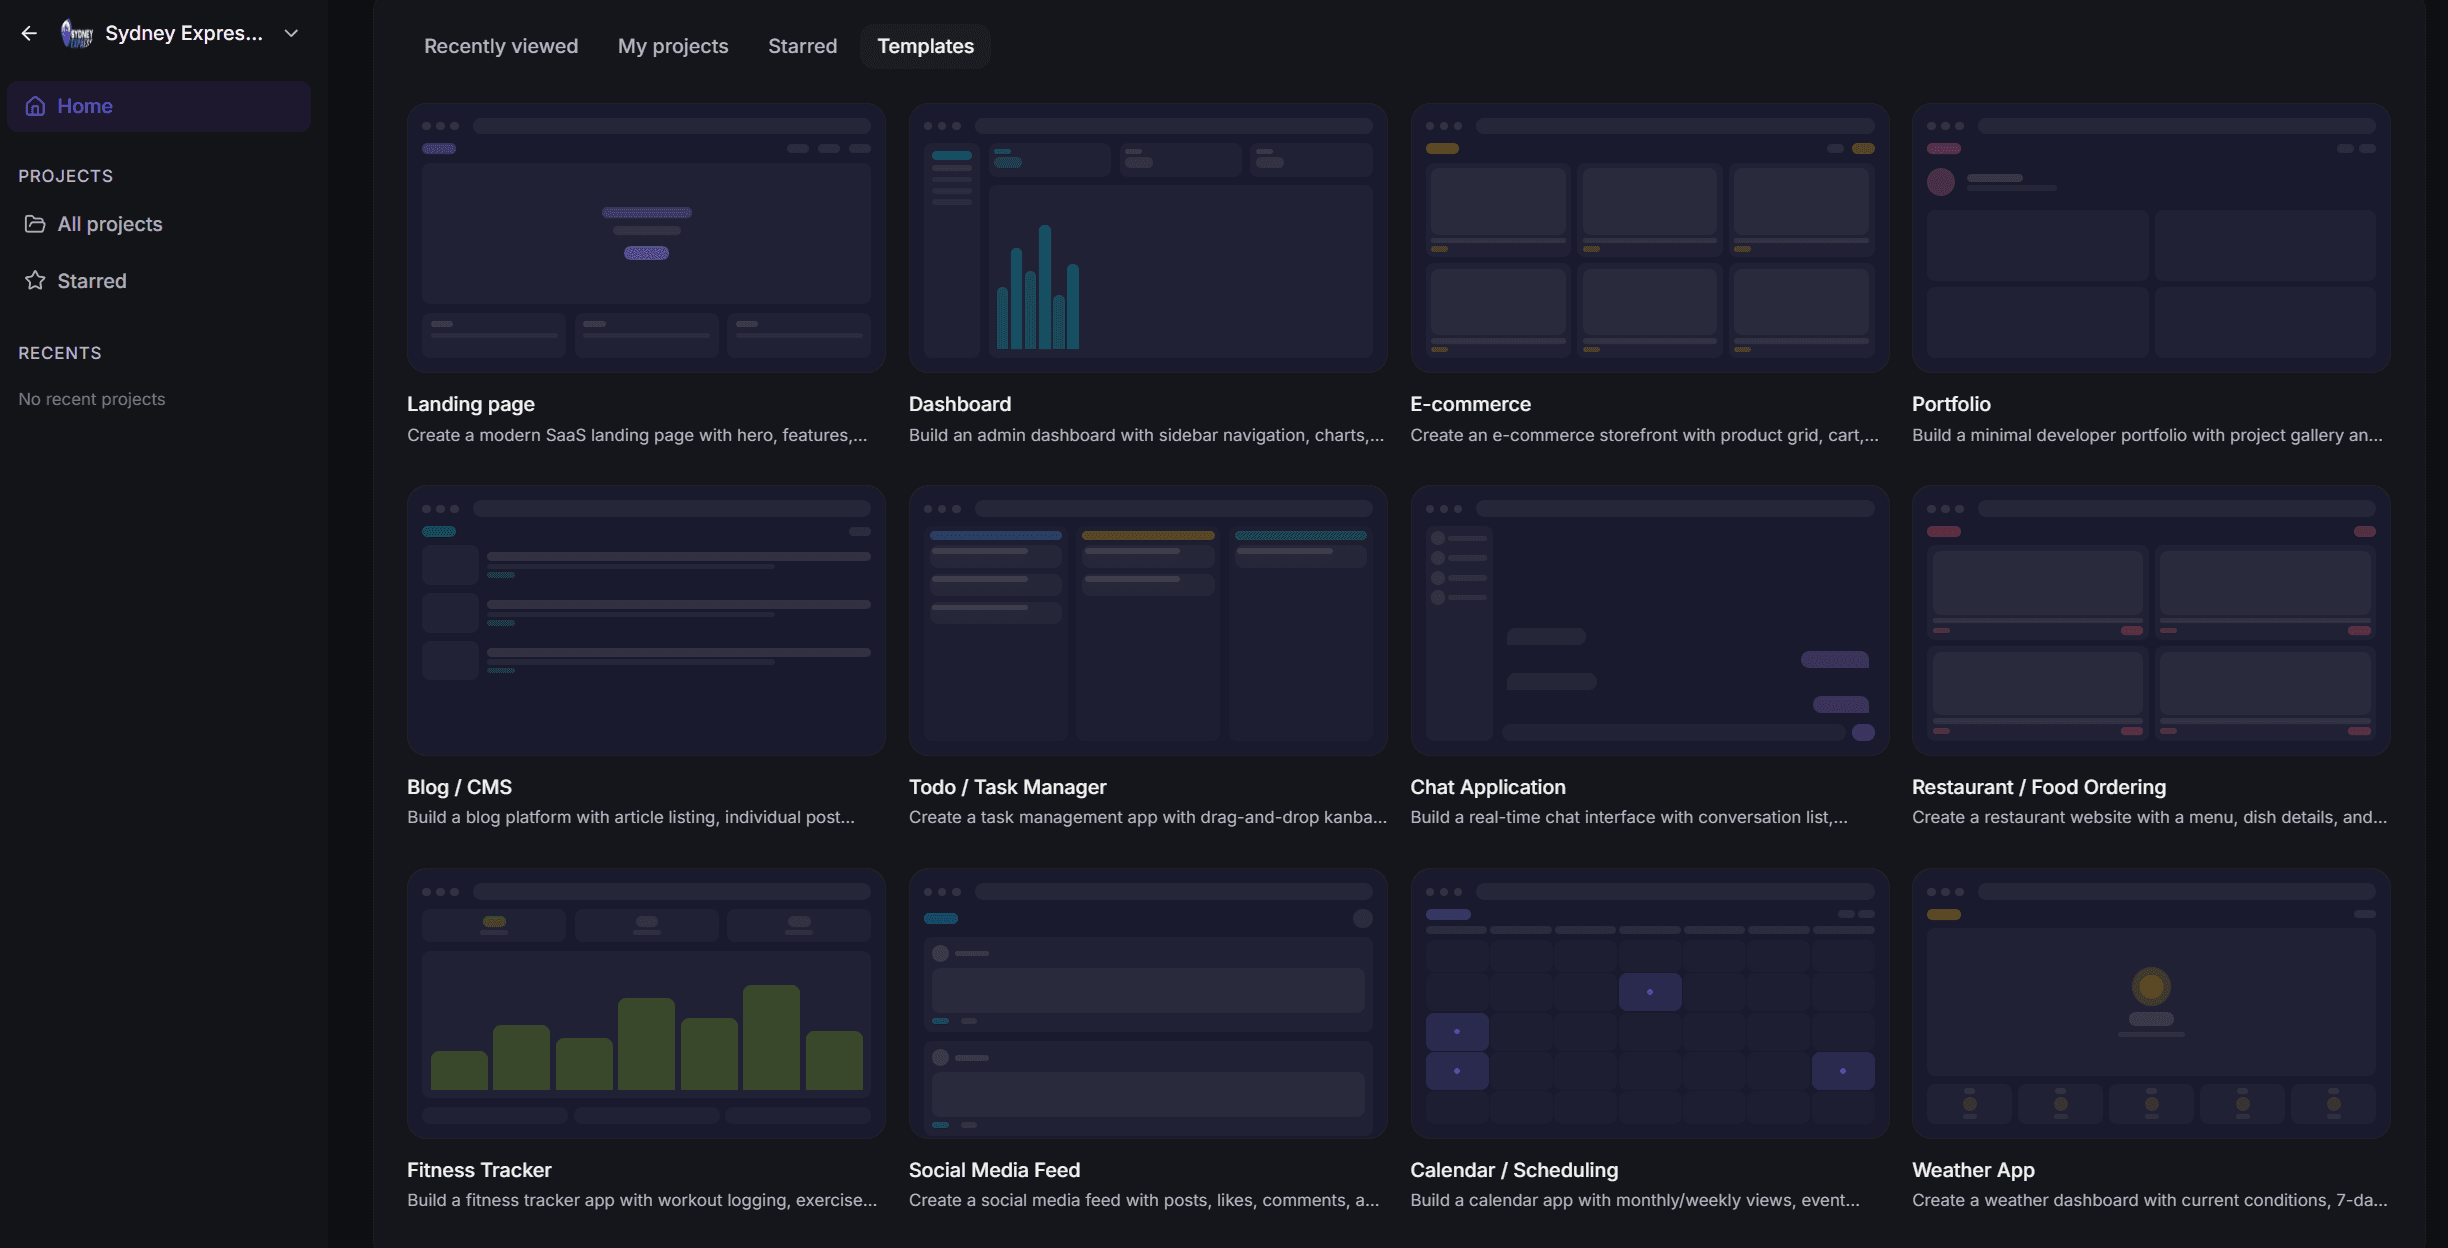Click the 'Create a modern SaaS landing page' description

637,435
